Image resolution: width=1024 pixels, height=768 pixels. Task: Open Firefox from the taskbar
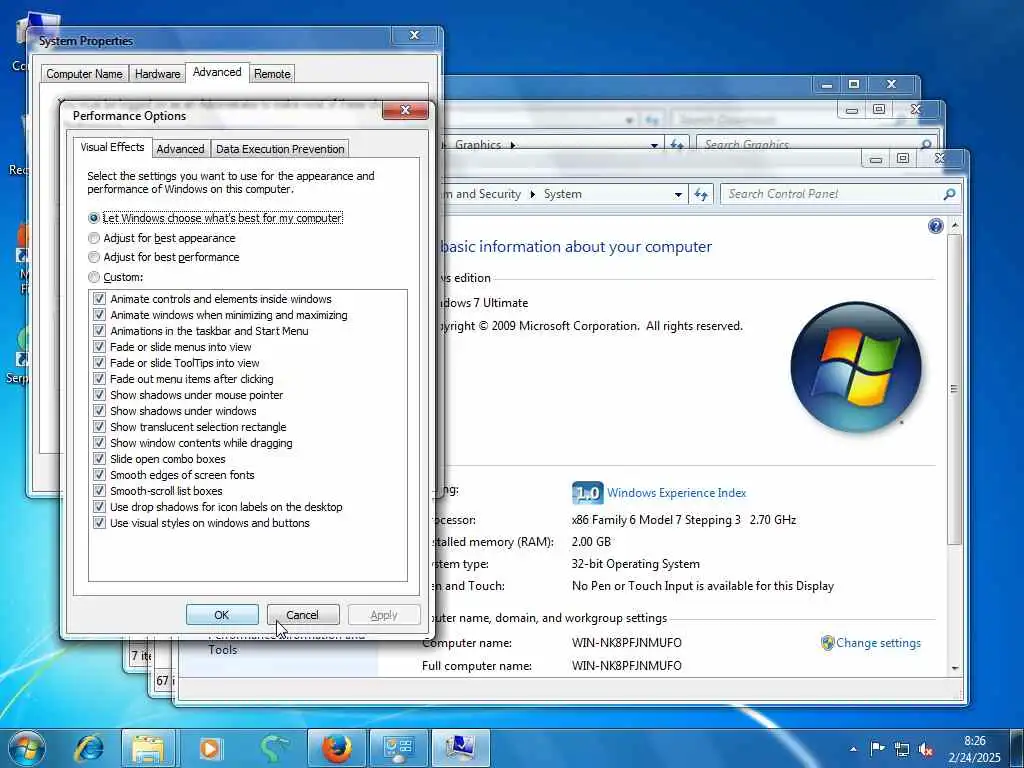pos(336,748)
